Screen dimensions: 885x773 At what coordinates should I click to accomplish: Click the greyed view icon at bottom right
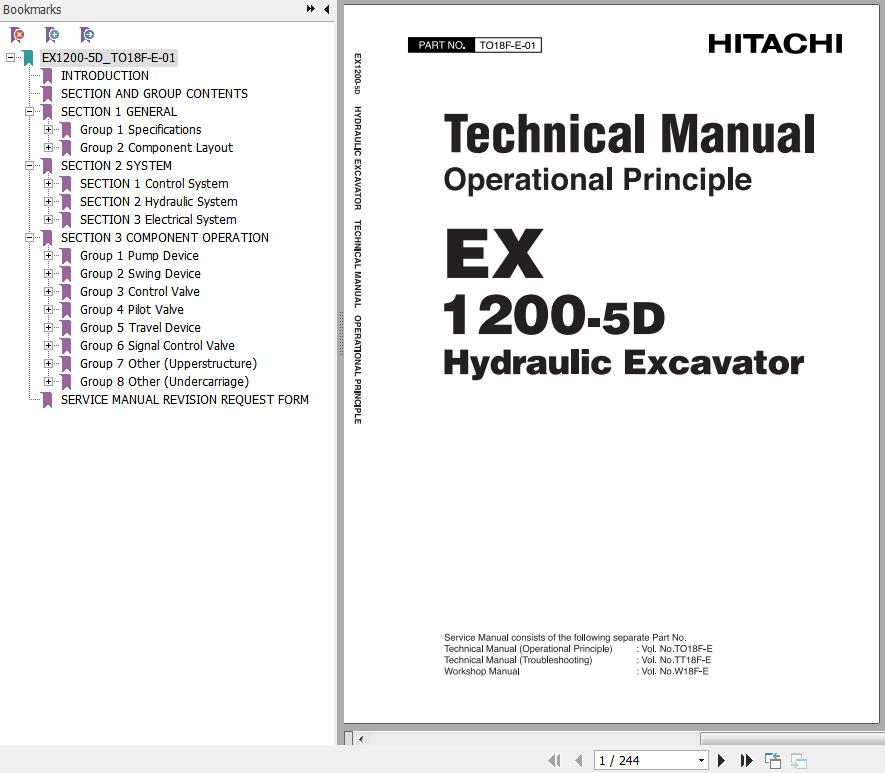click(799, 761)
